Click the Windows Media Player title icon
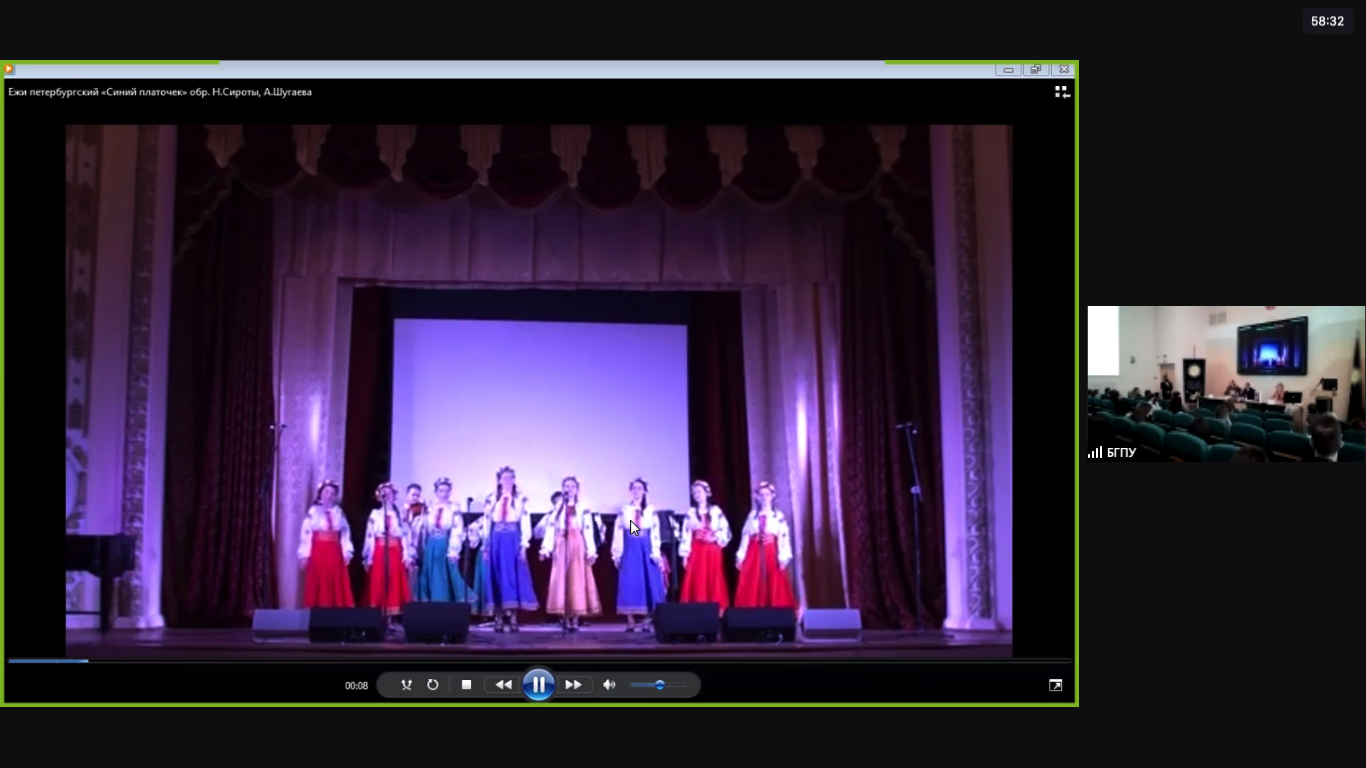Viewport: 1366px width, 768px height. coord(9,69)
